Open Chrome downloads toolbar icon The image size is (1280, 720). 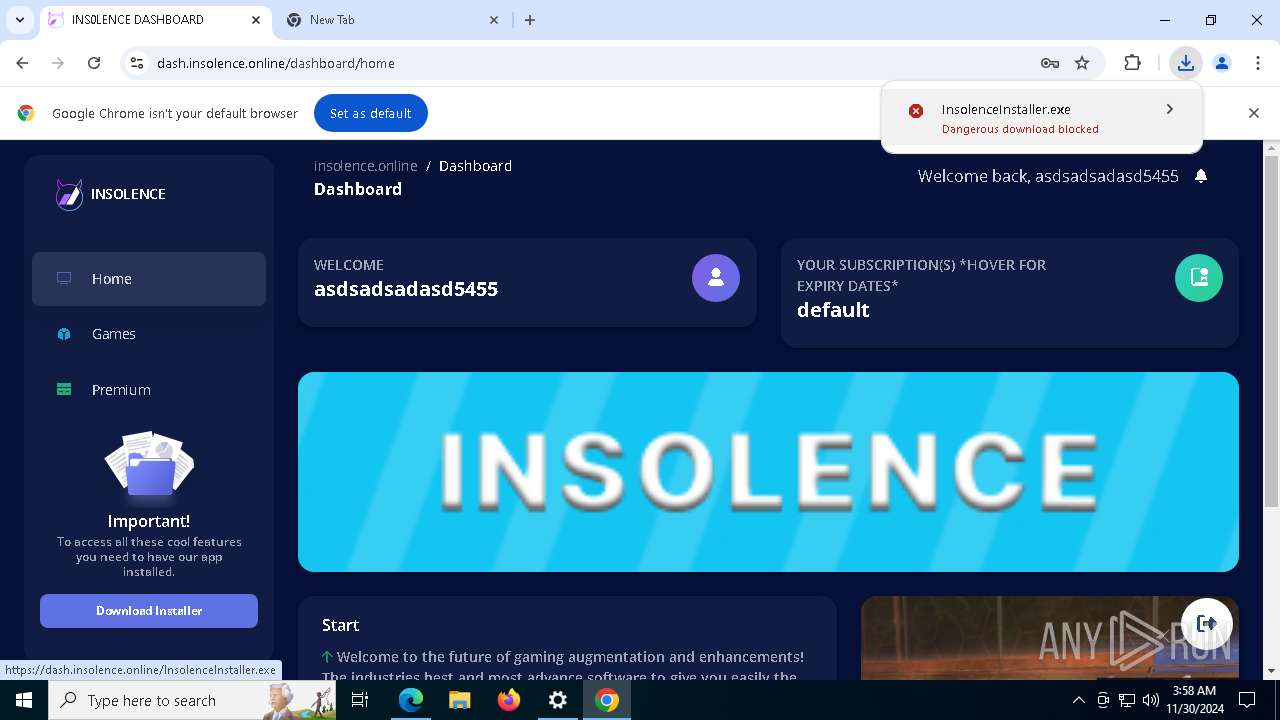coord(1186,63)
